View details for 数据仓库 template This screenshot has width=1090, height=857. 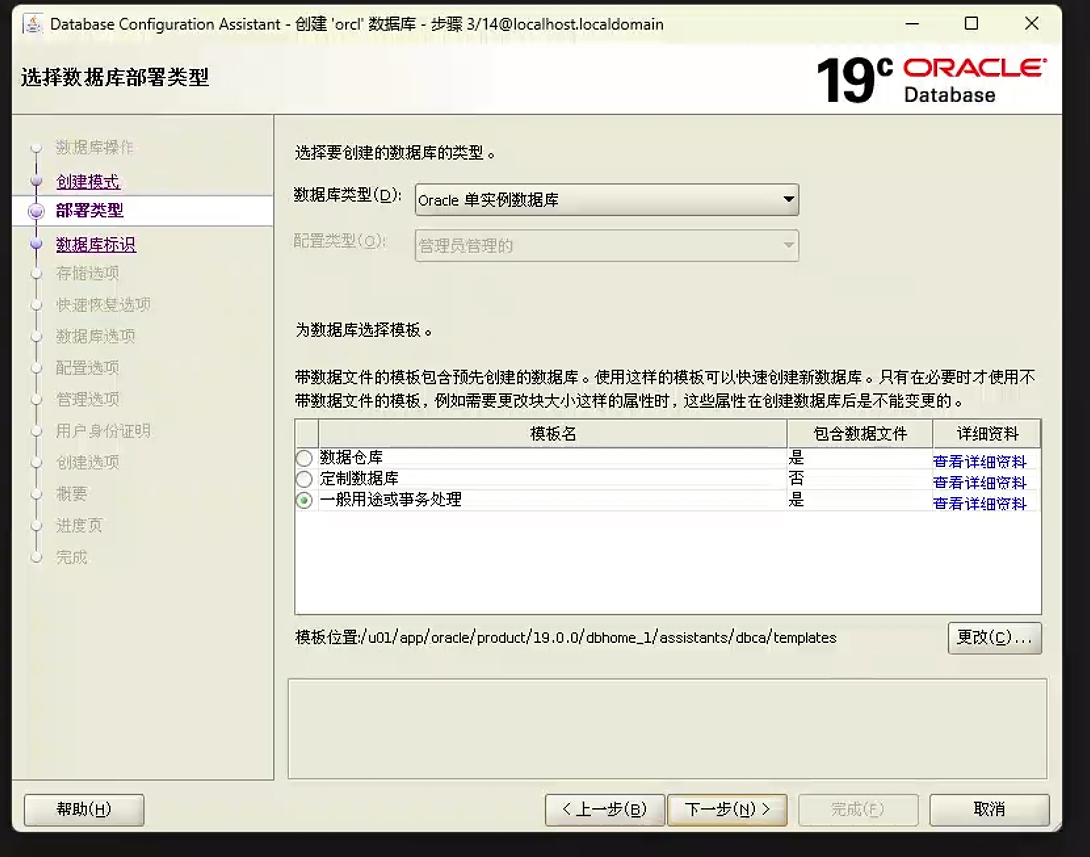coord(979,462)
